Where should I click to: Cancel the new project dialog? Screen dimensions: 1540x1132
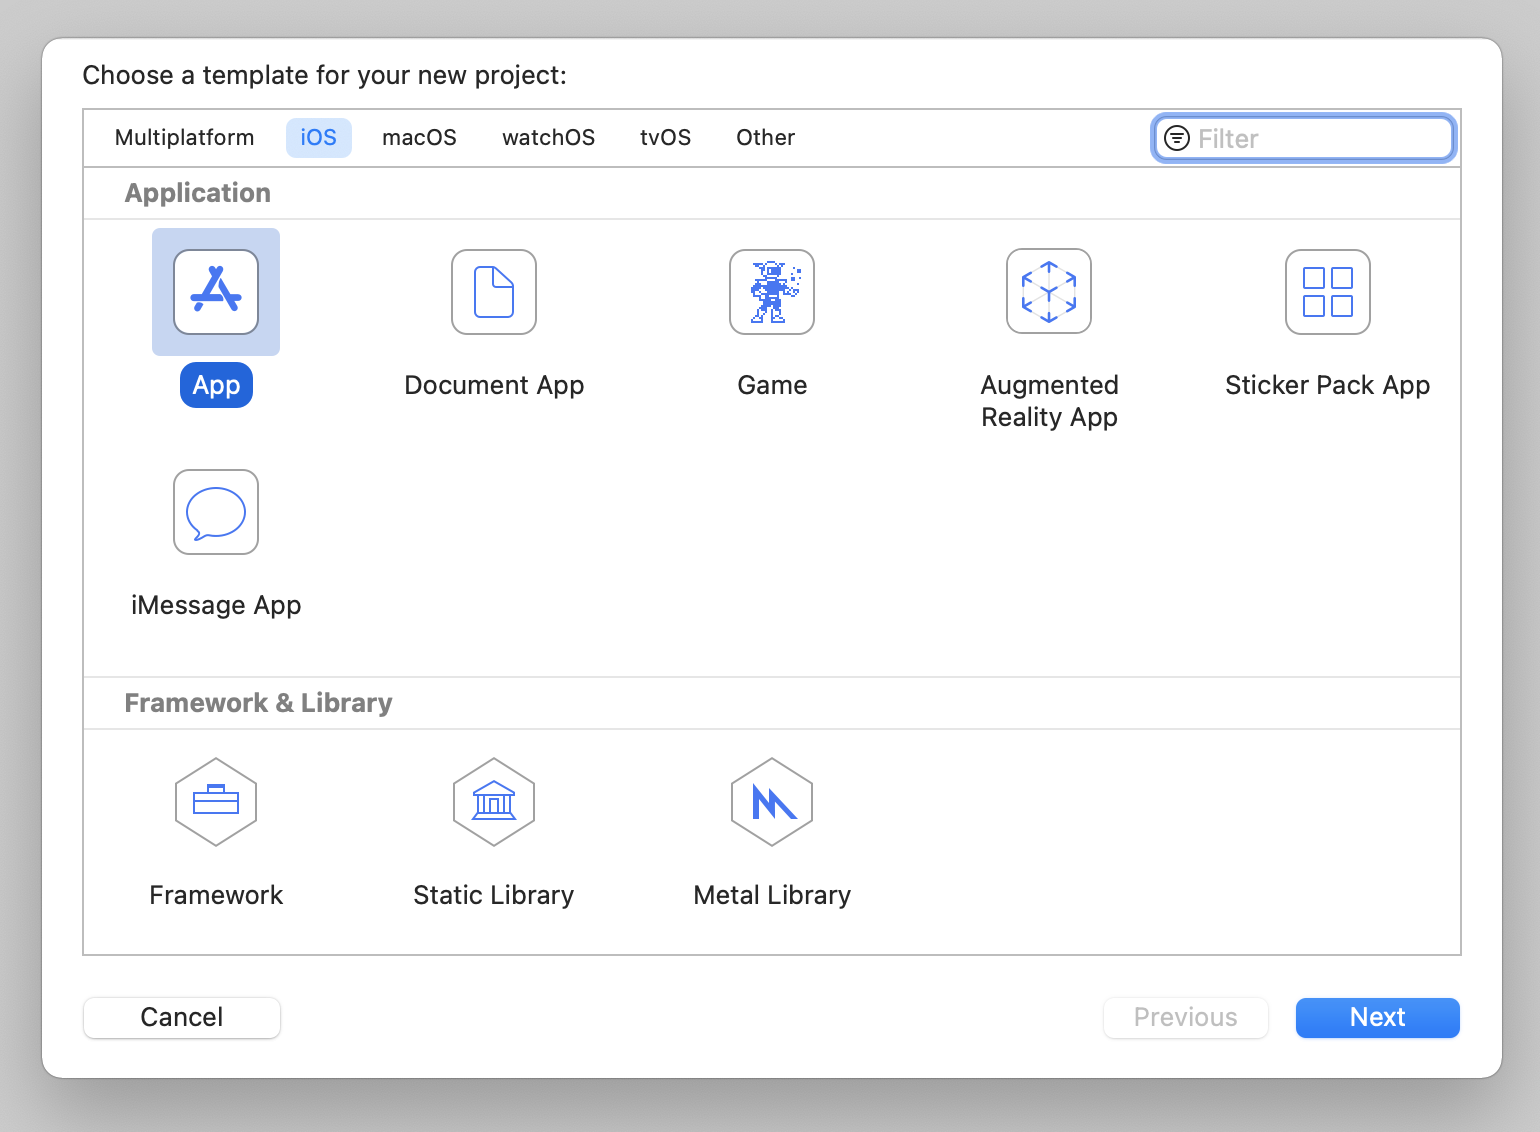click(x=182, y=1018)
